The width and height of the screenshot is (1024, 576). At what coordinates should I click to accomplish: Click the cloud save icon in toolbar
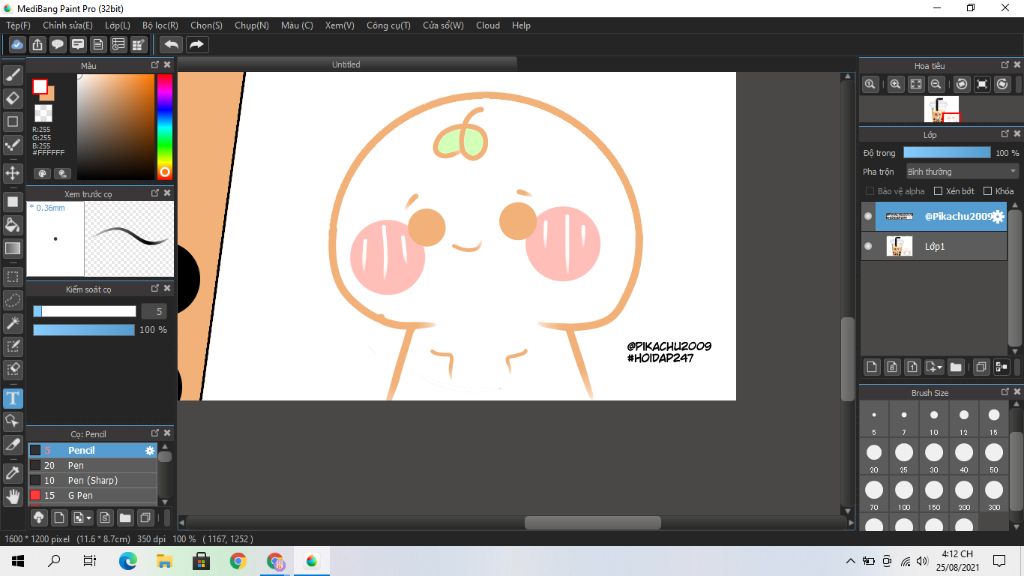[17, 44]
